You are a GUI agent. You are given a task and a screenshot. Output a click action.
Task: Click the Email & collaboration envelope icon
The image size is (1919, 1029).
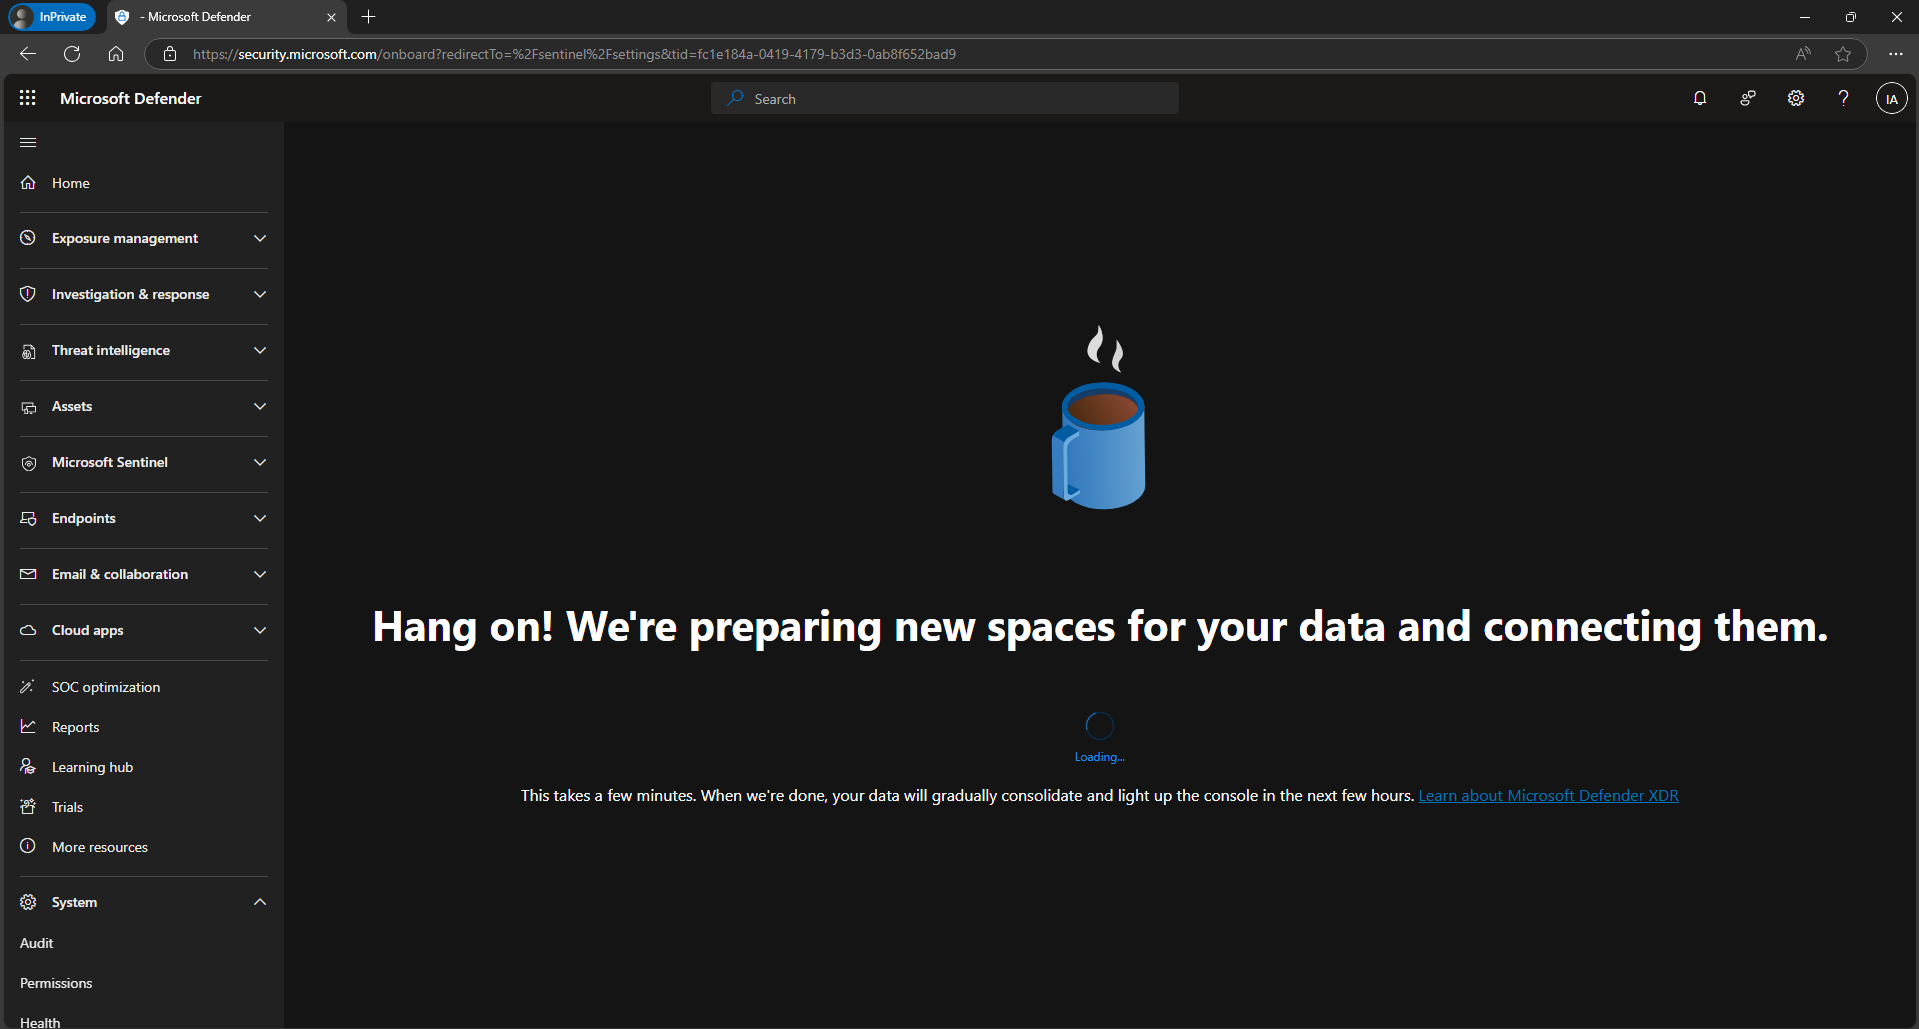[x=28, y=574]
